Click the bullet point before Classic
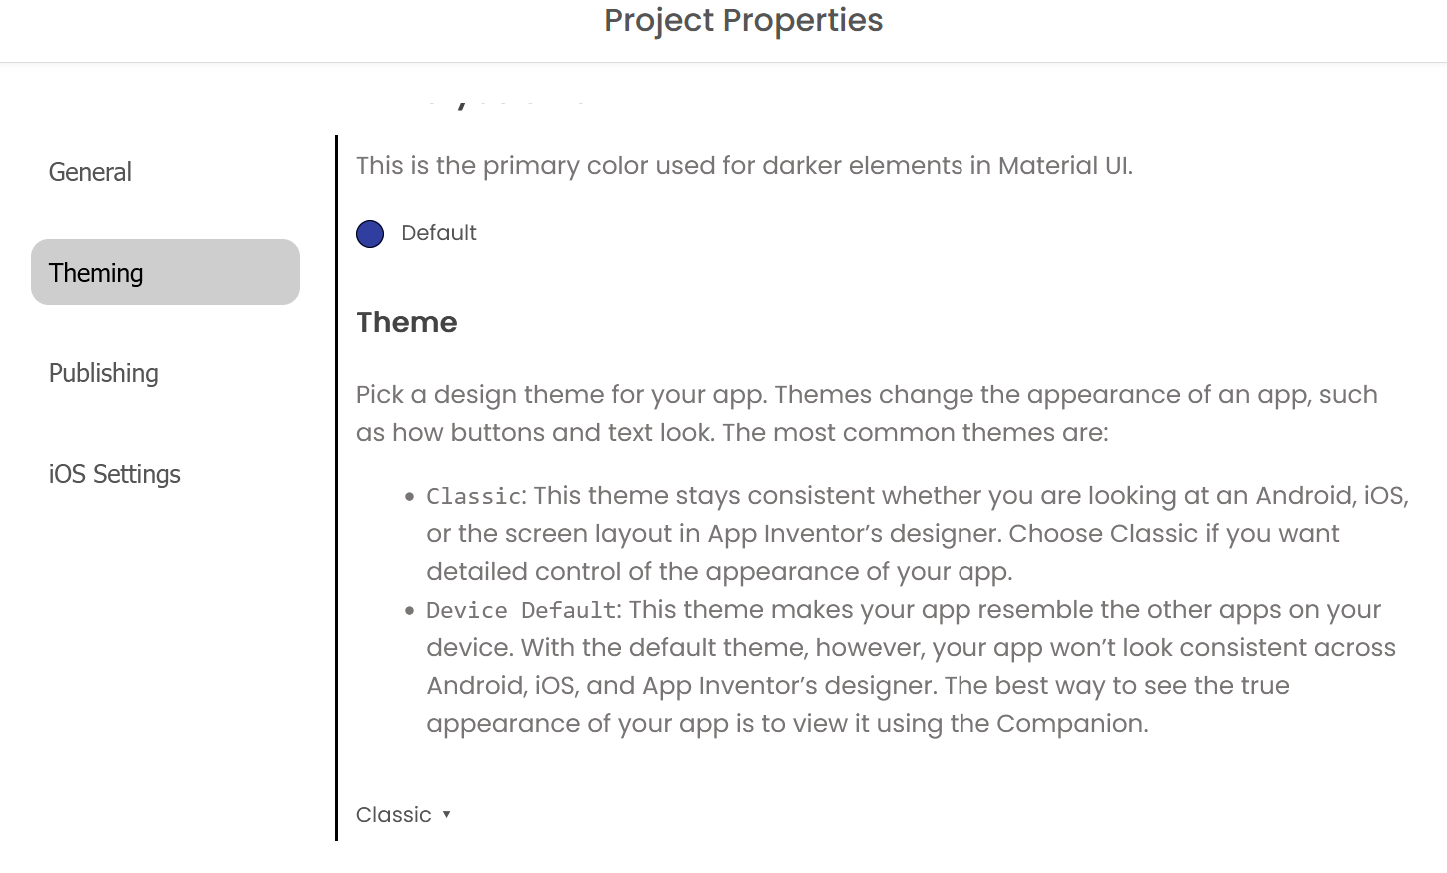Viewport: 1447px width, 873px height. 410,496
